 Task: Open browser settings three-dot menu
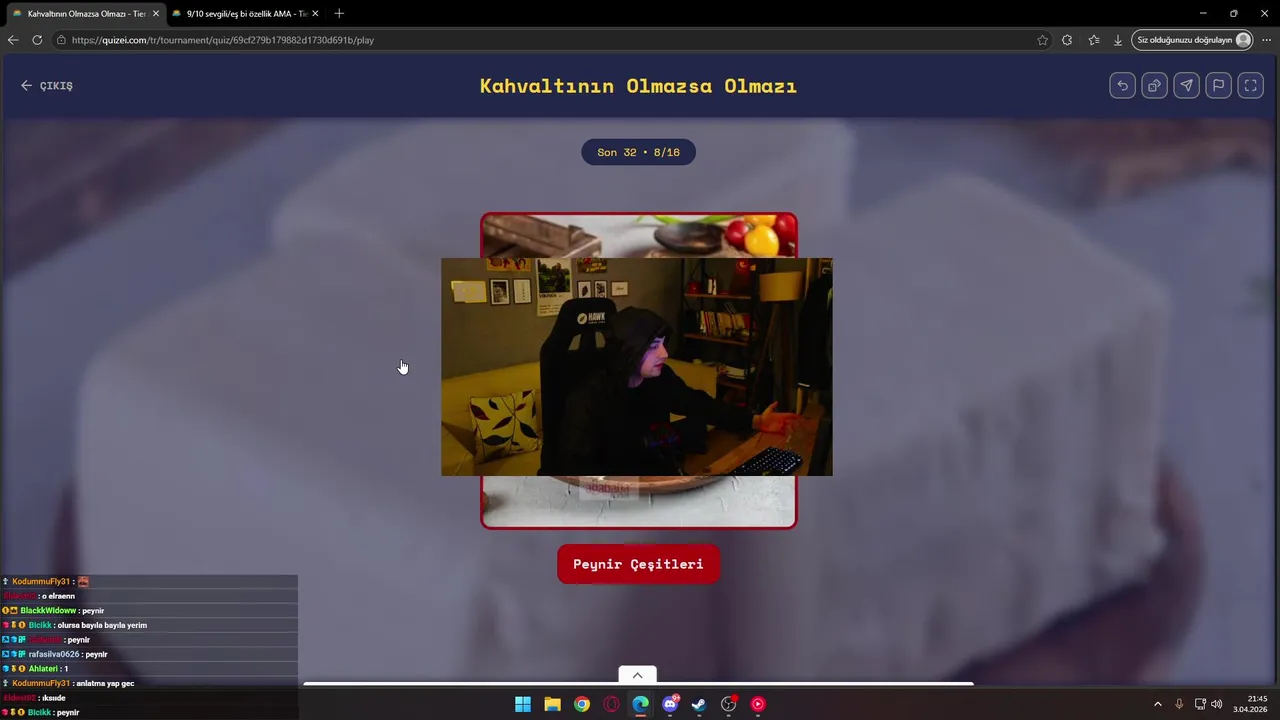[x=1266, y=40]
